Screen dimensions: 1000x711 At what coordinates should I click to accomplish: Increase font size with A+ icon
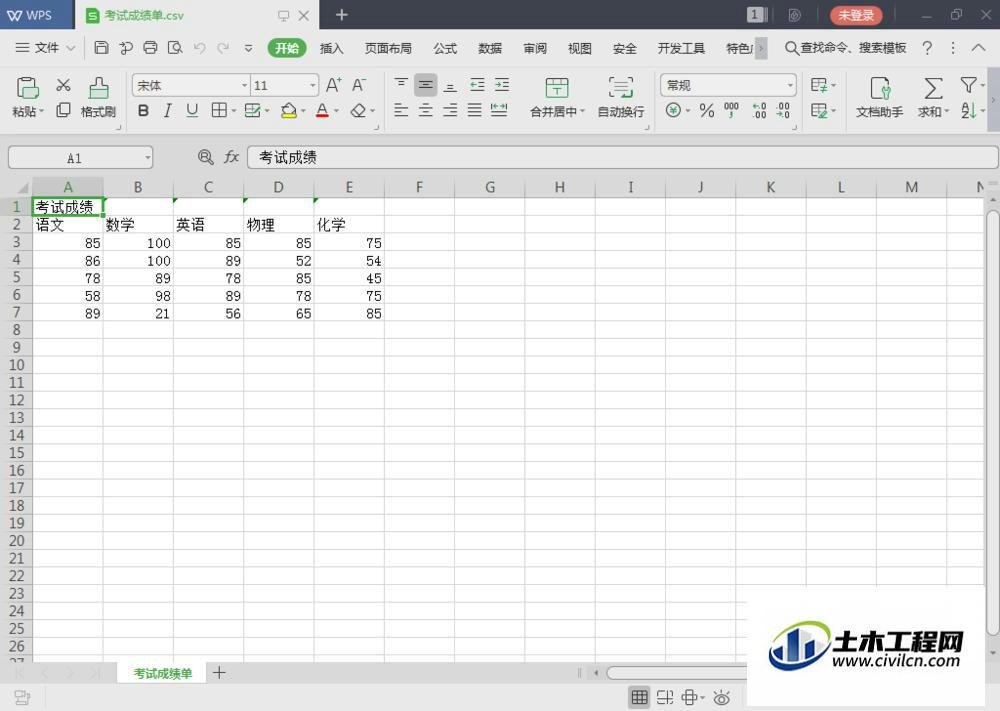pyautogui.click(x=334, y=85)
